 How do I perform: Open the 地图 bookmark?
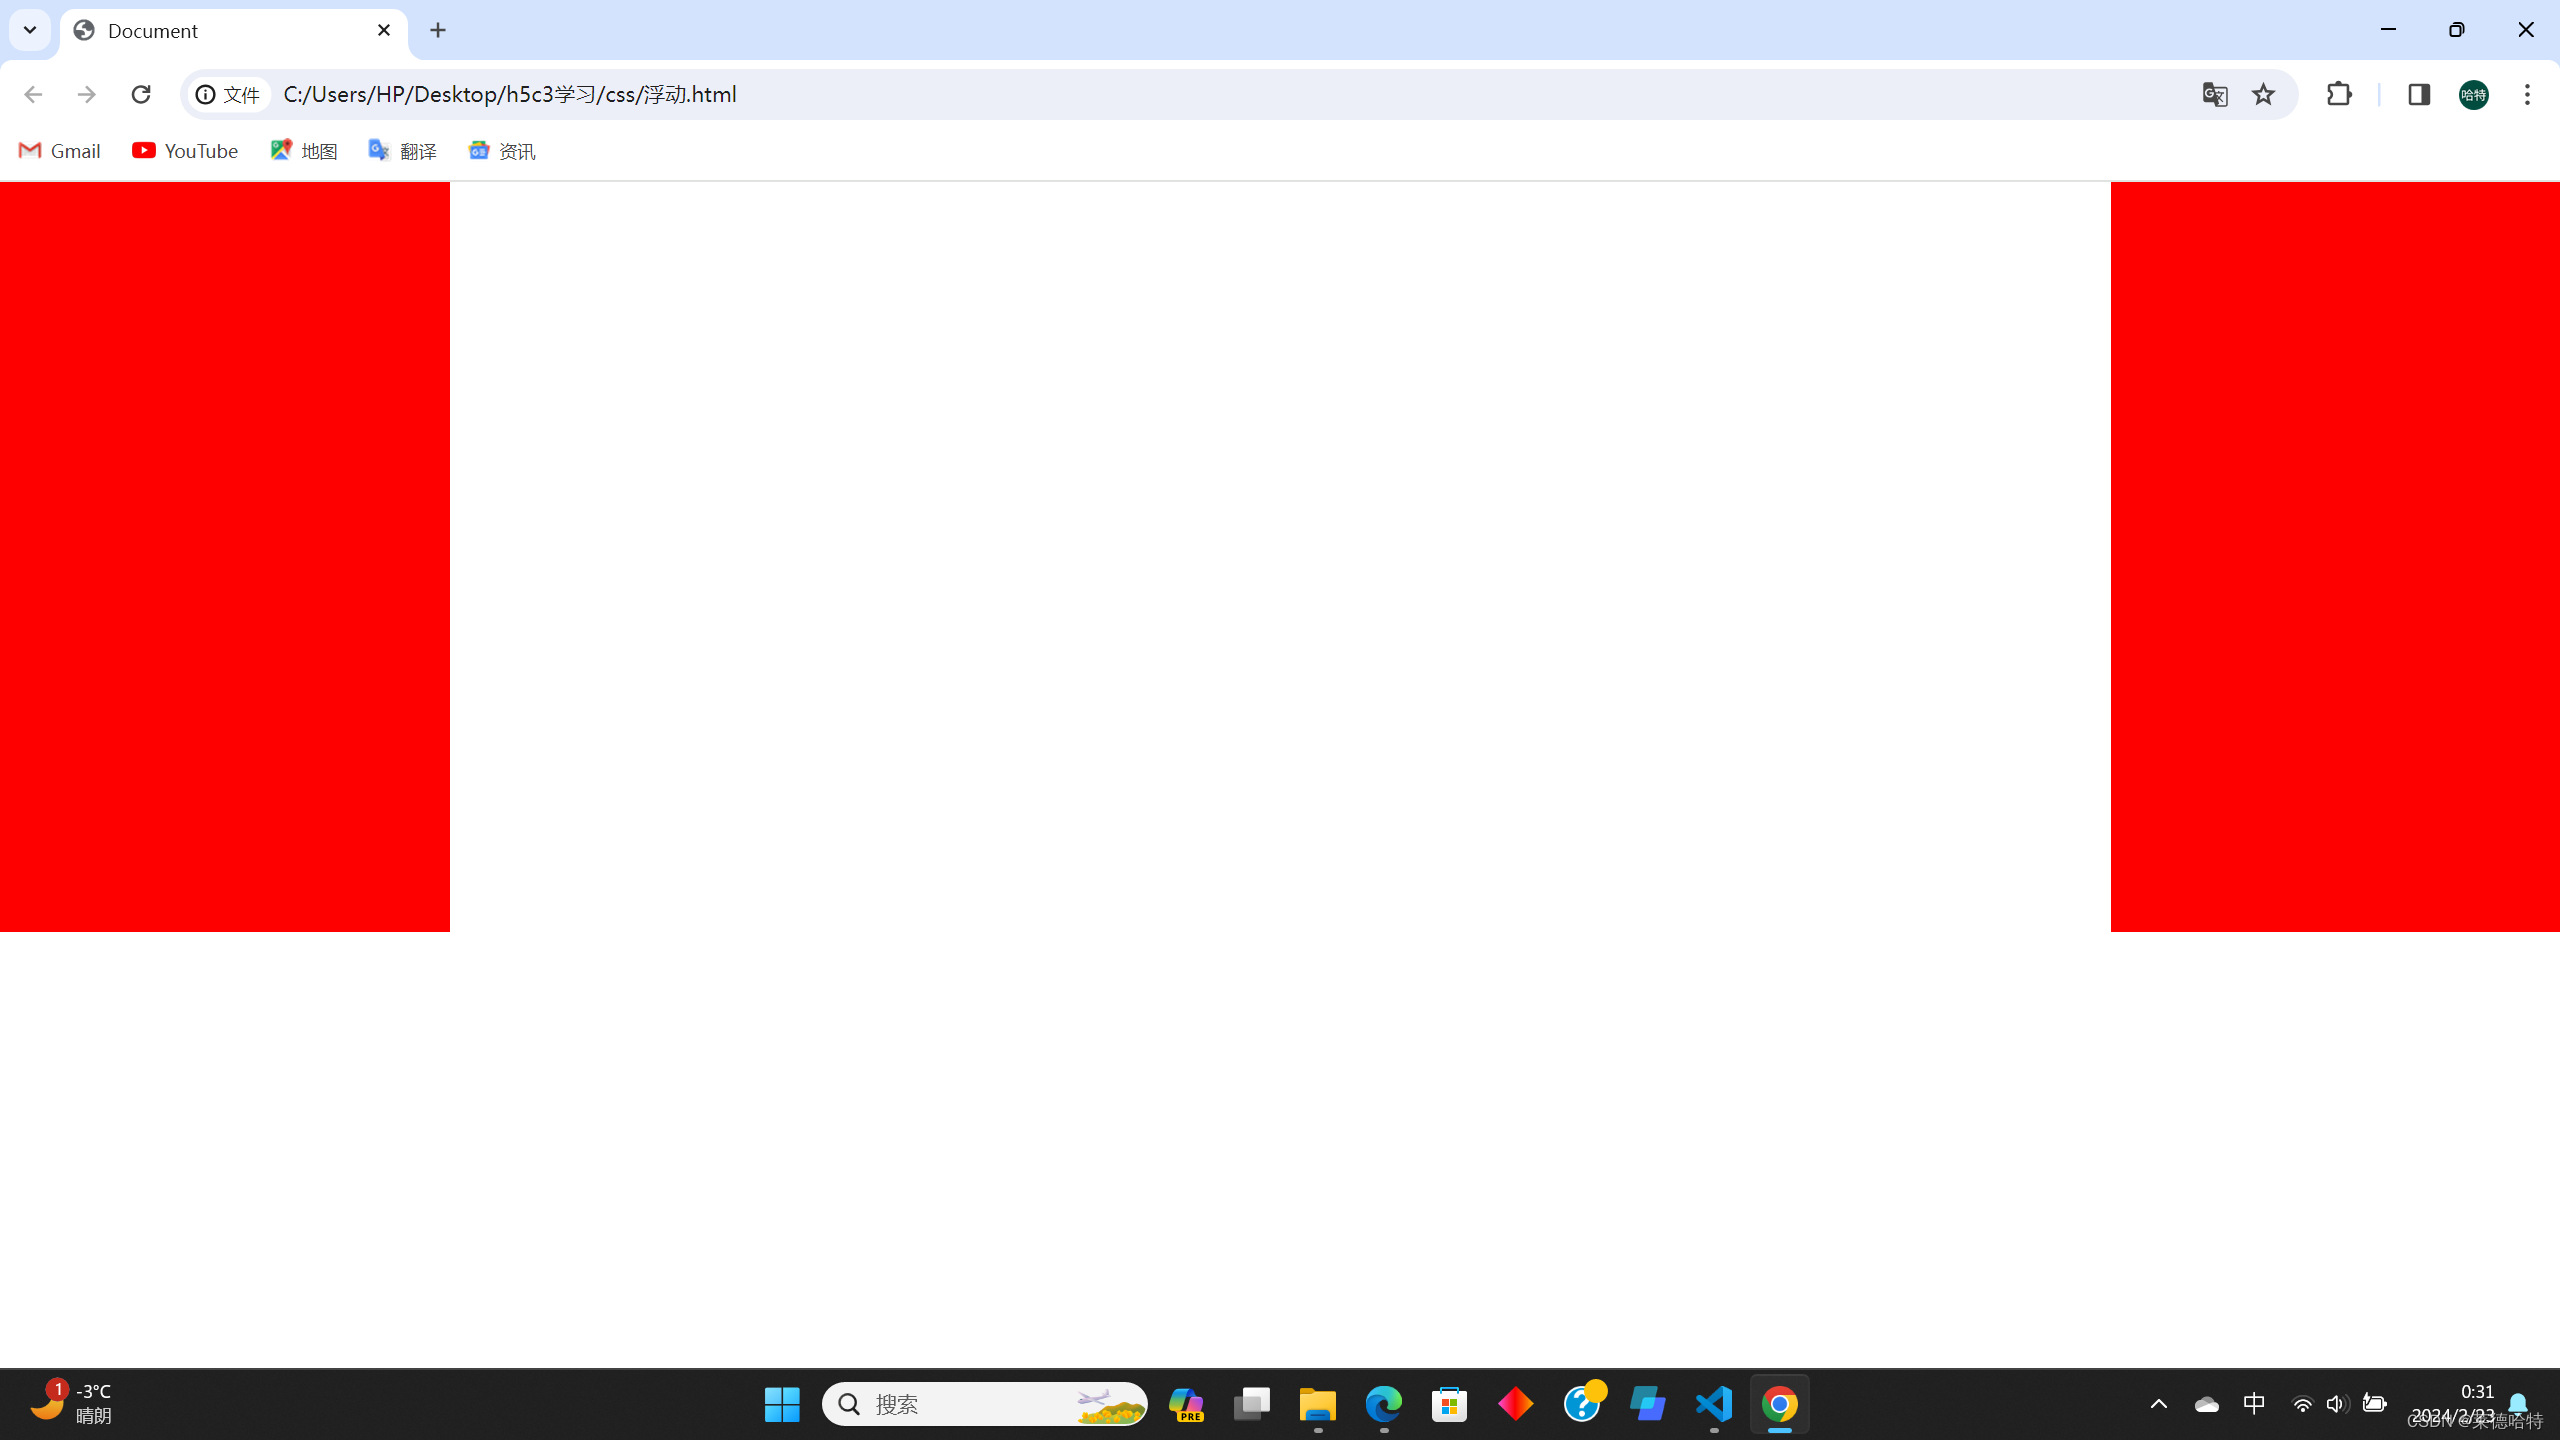[304, 151]
